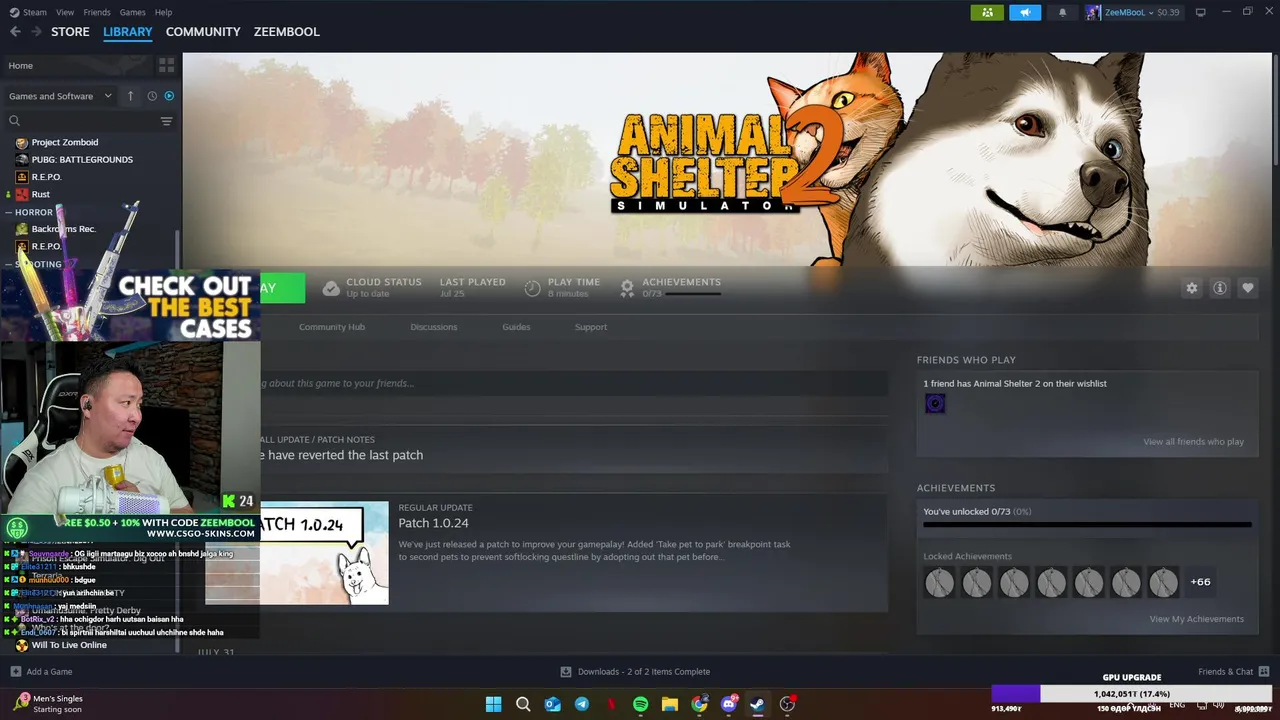The image size is (1280, 720).
Task: Toggle the recent activity clock filter
Action: tap(152, 96)
